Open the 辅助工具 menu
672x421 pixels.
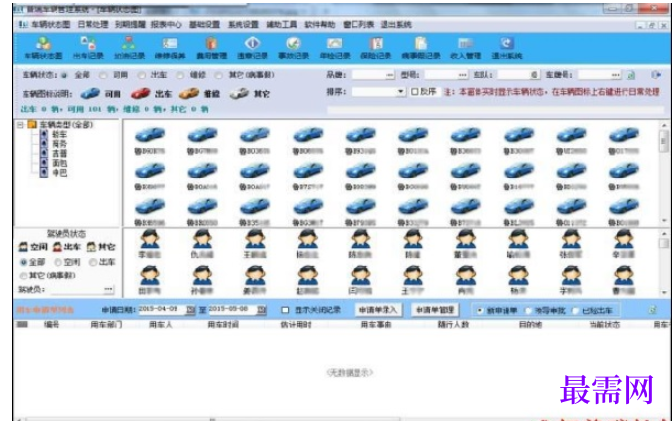tap(282, 25)
